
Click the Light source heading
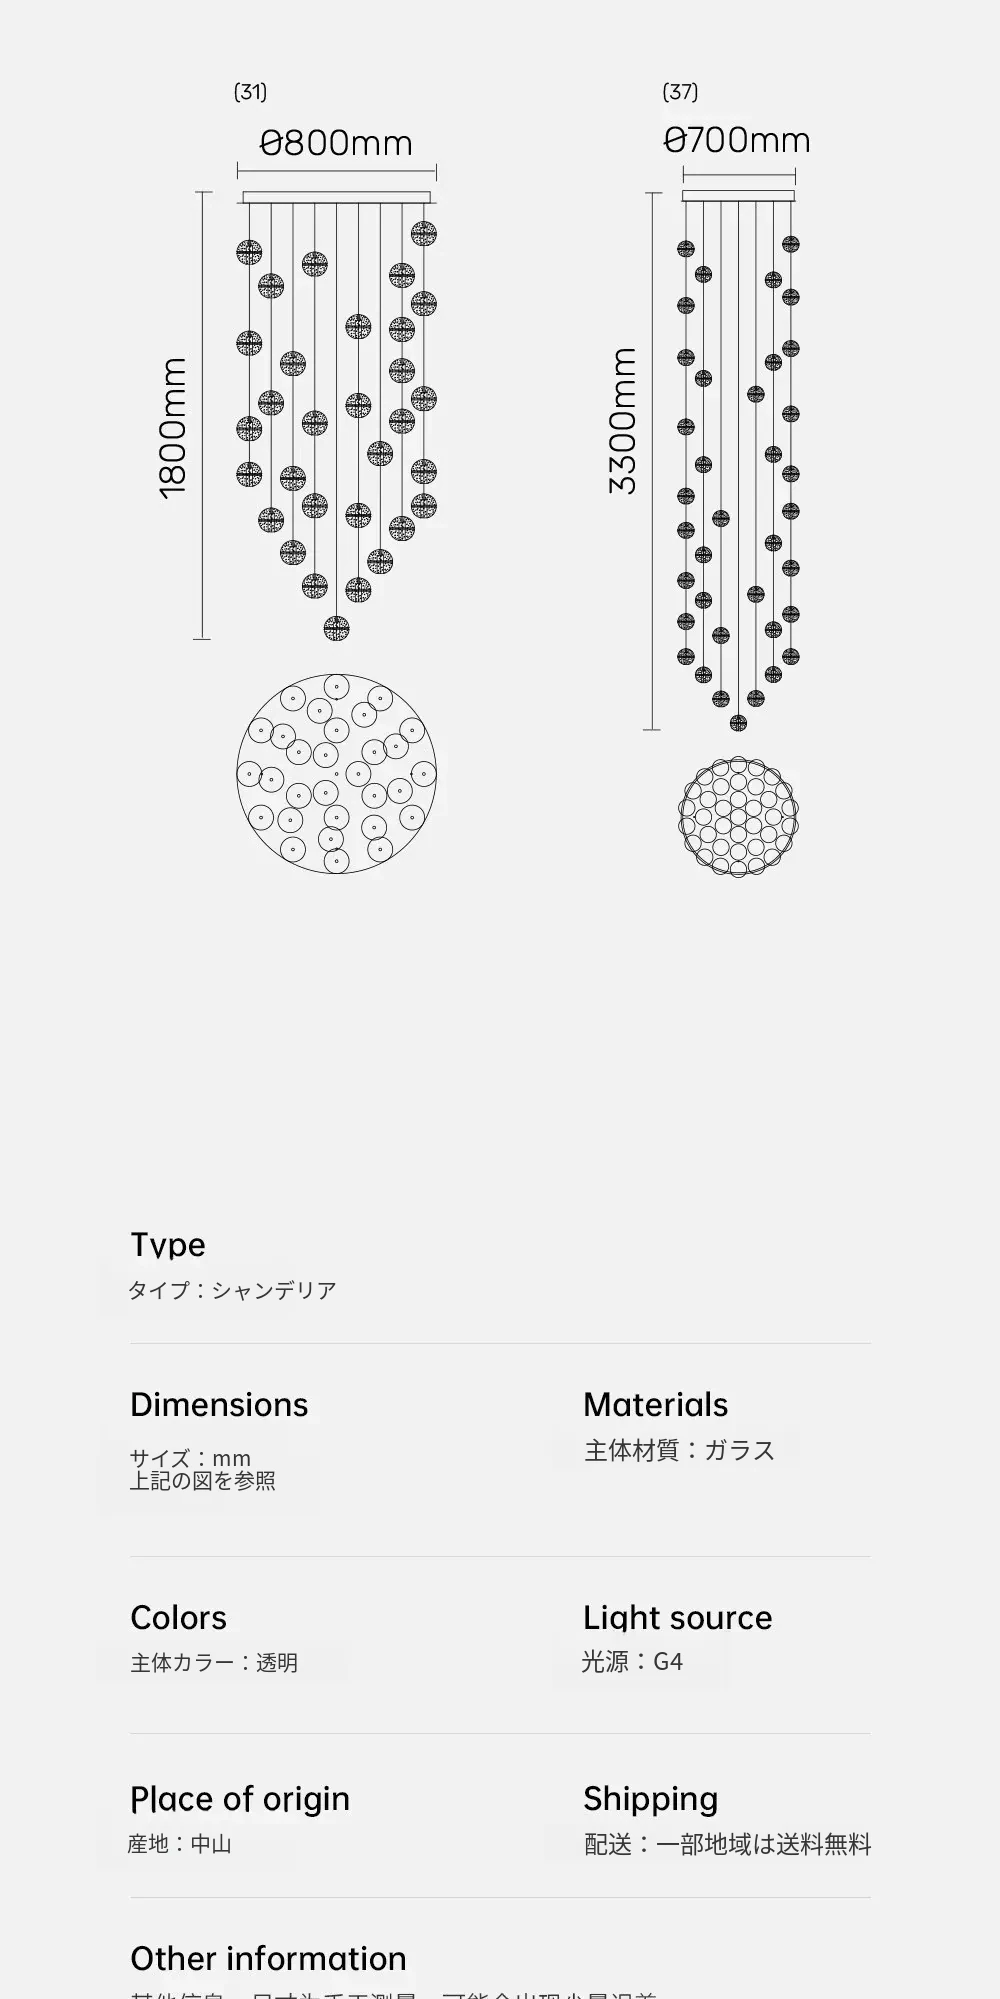pos(677,1617)
